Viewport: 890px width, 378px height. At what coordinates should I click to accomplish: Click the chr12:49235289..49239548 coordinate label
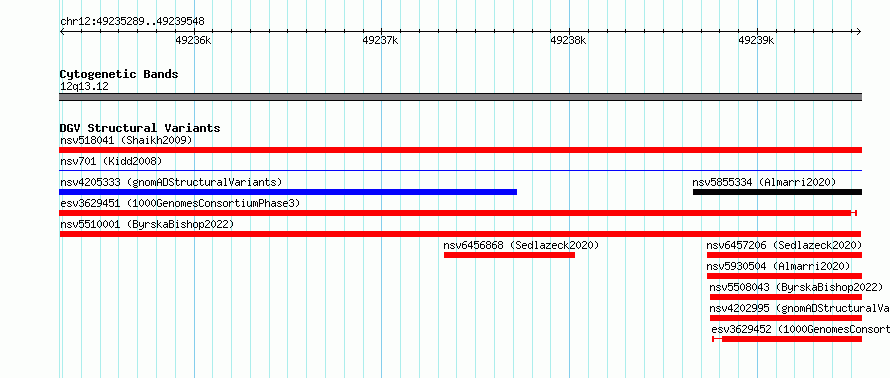[x=132, y=22]
